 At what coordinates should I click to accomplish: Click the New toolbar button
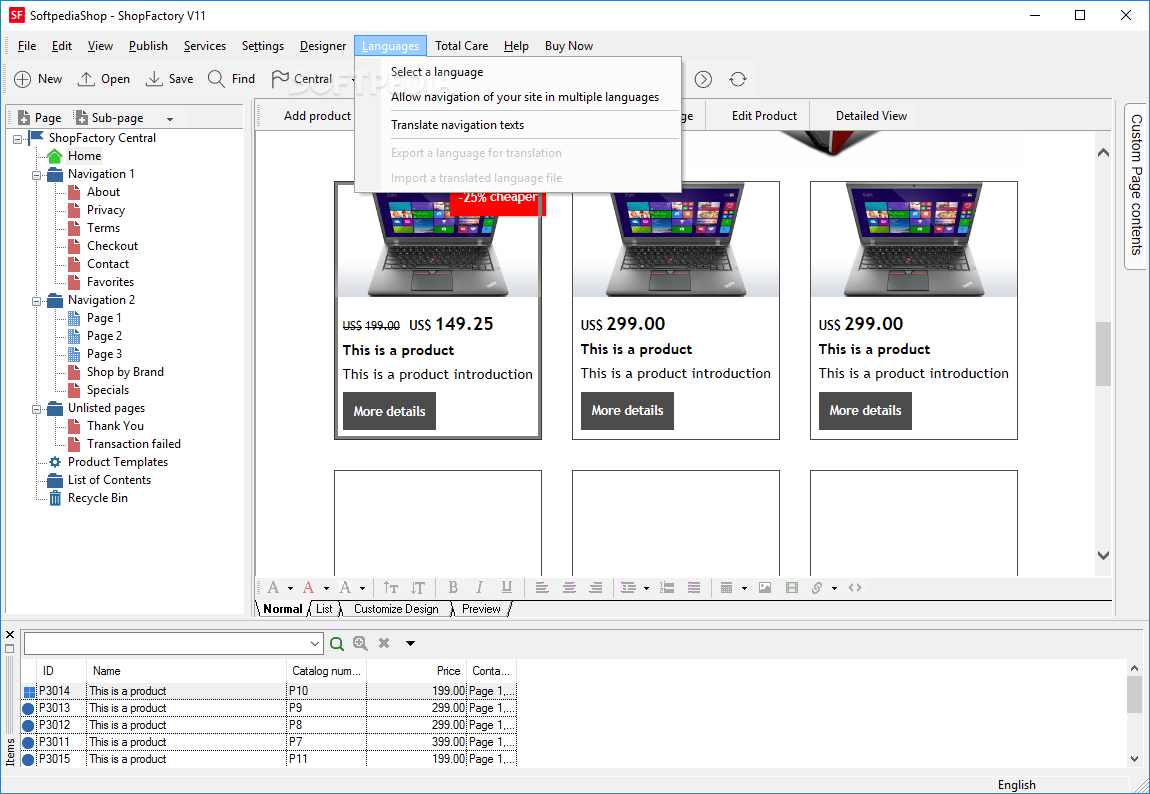[x=38, y=79]
